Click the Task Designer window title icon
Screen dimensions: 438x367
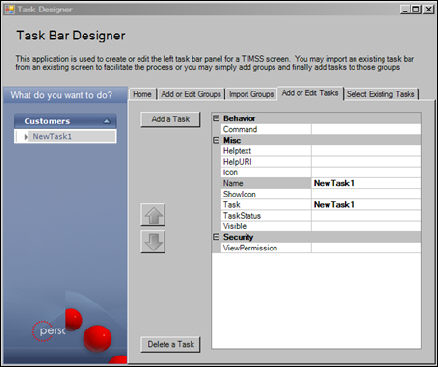click(x=9, y=9)
